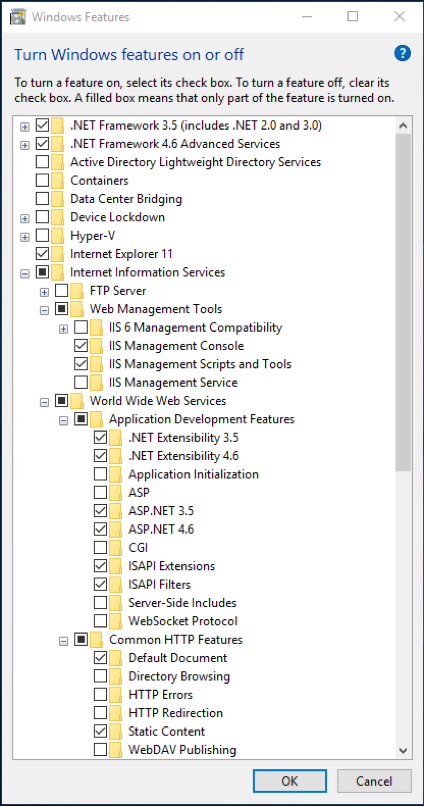Collapse the World Wide Web Services node

pos(44,401)
